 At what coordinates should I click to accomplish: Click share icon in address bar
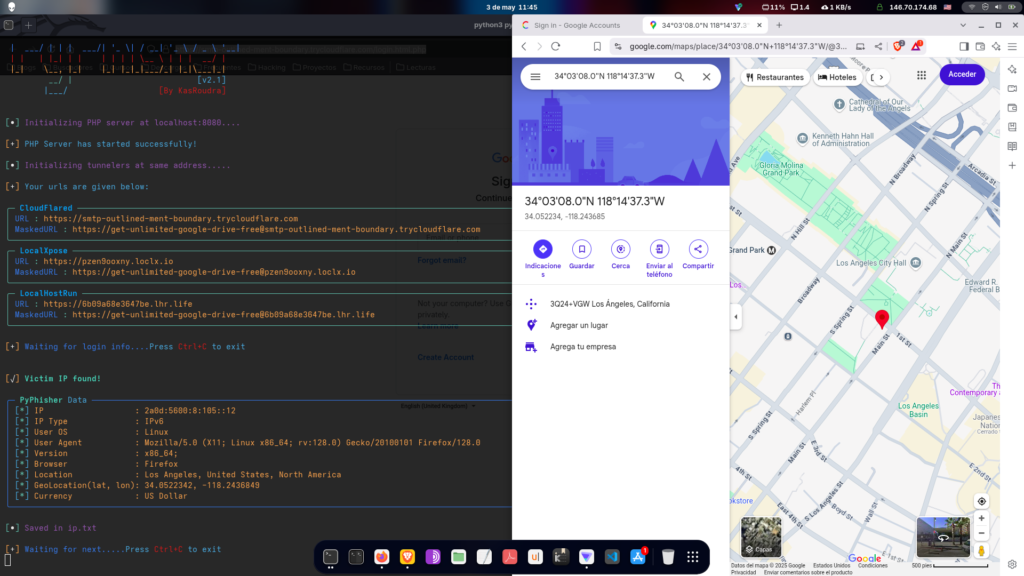[878, 46]
